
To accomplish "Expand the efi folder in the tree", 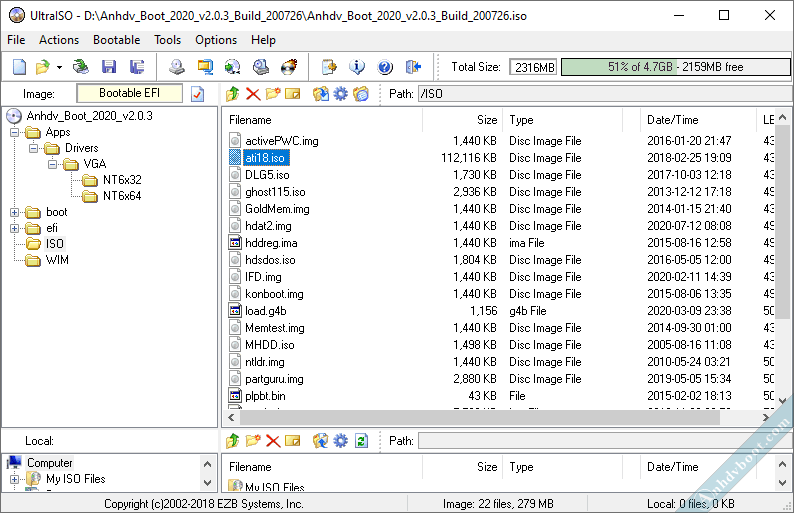I will coord(15,228).
